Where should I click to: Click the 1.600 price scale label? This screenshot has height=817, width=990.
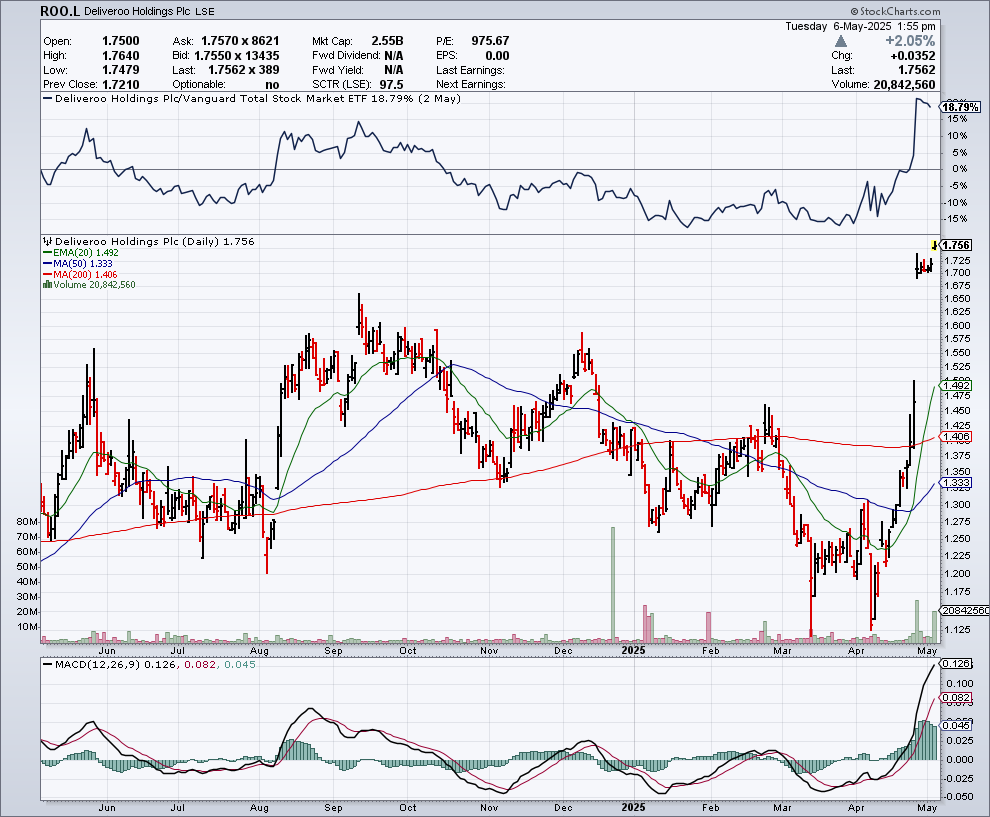pyautogui.click(x=957, y=326)
